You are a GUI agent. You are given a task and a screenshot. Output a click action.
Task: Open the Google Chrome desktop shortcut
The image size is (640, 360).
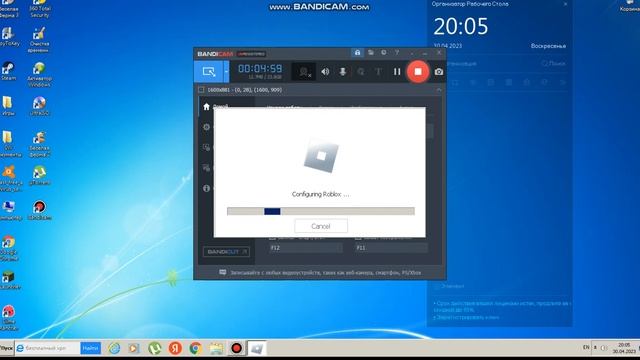pyautogui.click(x=9, y=248)
